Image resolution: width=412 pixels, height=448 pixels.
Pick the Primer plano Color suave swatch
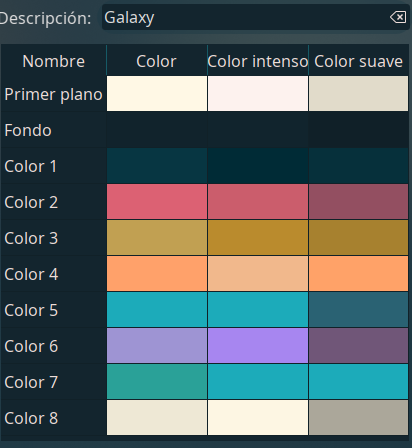359,93
